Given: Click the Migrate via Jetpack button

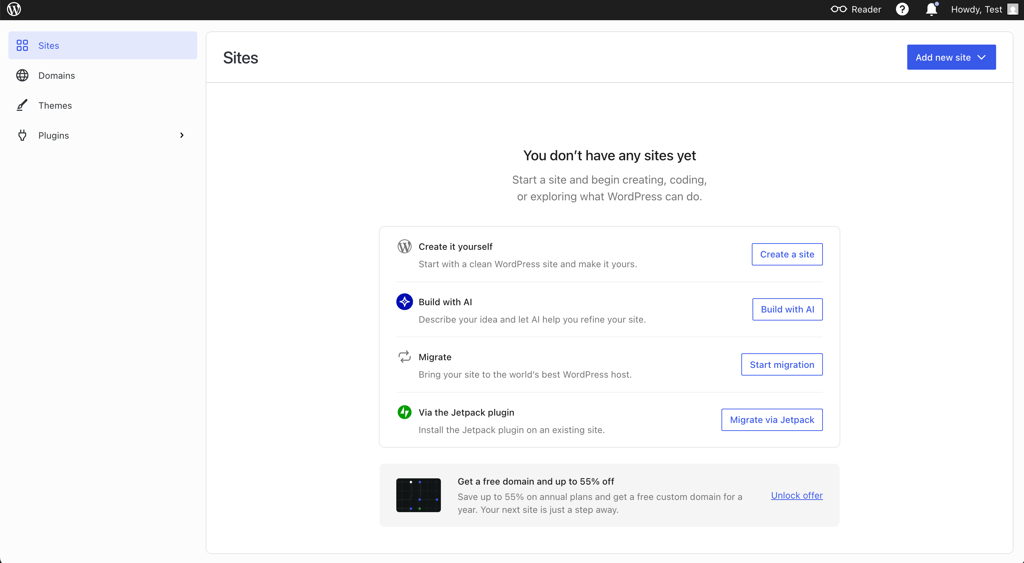Looking at the screenshot, I should [772, 420].
